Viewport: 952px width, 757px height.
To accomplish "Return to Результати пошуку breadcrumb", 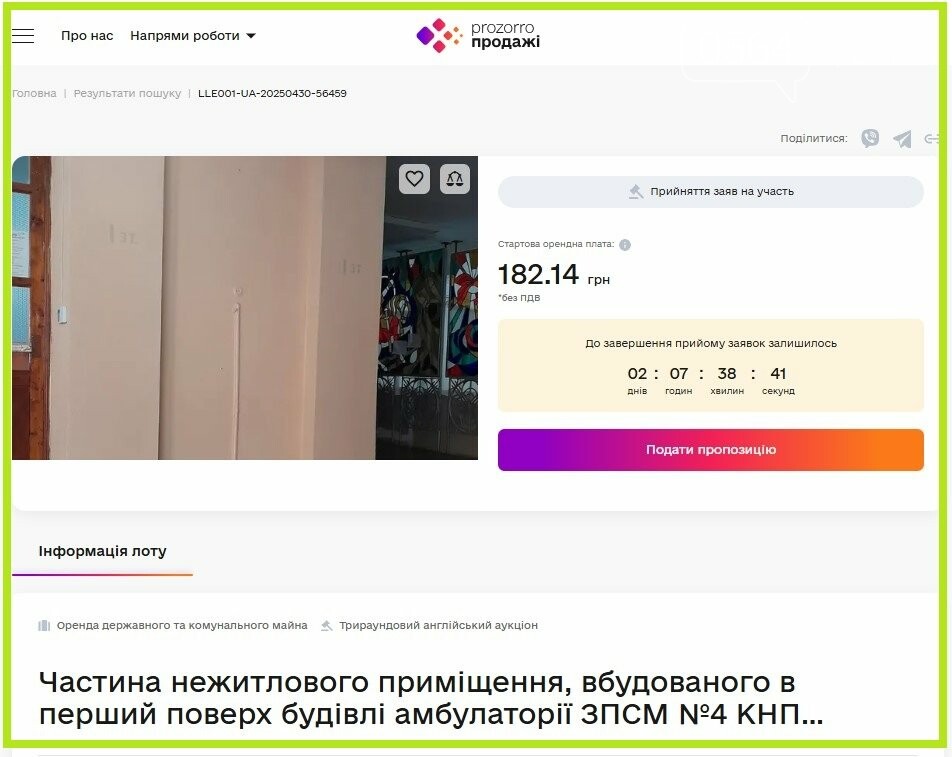I will pyautogui.click(x=128, y=93).
